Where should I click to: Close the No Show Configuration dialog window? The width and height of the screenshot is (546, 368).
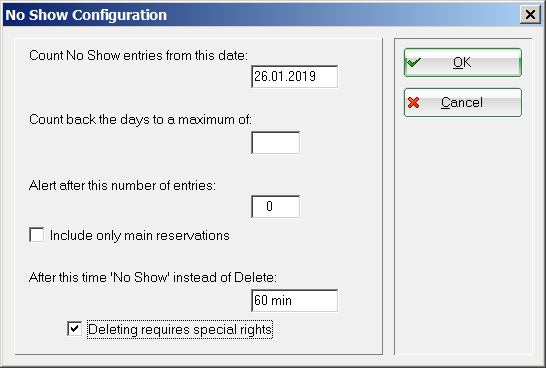(x=530, y=15)
